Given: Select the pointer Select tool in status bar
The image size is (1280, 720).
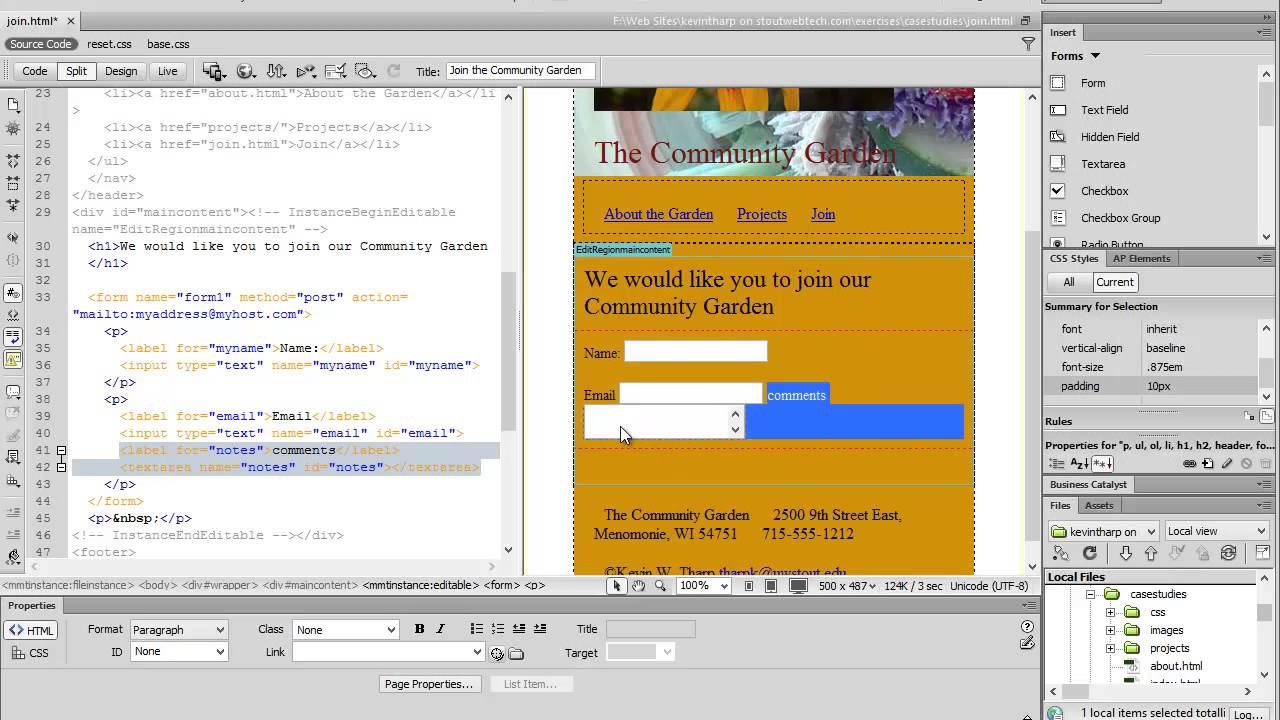Looking at the screenshot, I should [x=616, y=585].
